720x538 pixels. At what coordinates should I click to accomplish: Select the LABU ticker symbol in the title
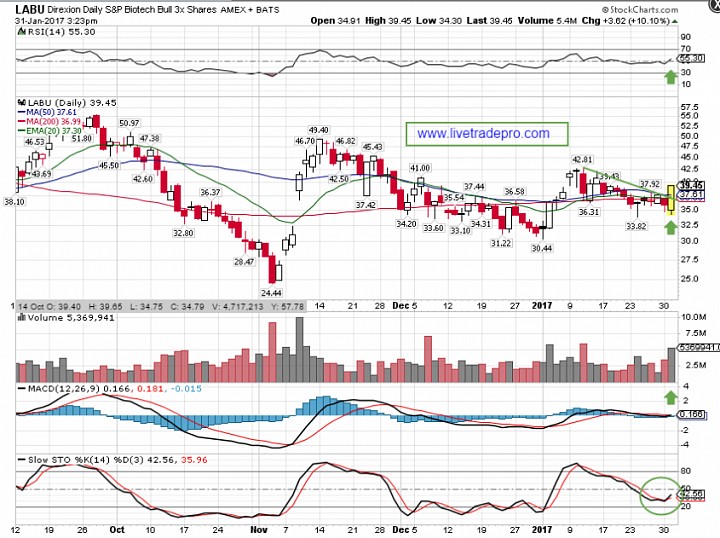(30, 9)
